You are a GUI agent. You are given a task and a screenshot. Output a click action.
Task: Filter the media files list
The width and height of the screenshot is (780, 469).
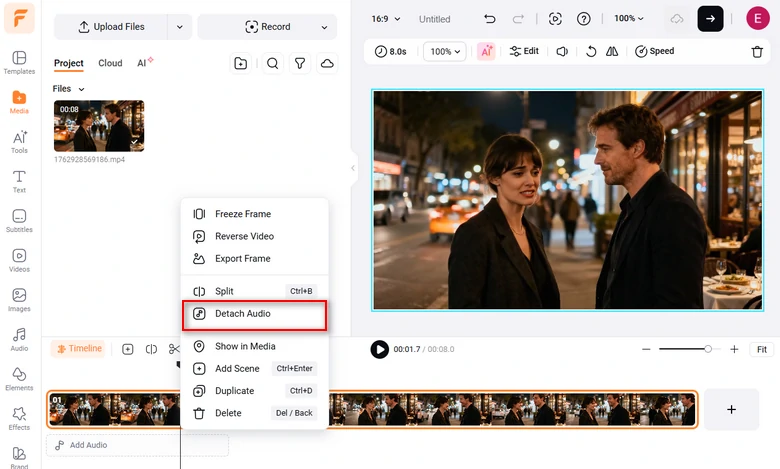tap(299, 63)
